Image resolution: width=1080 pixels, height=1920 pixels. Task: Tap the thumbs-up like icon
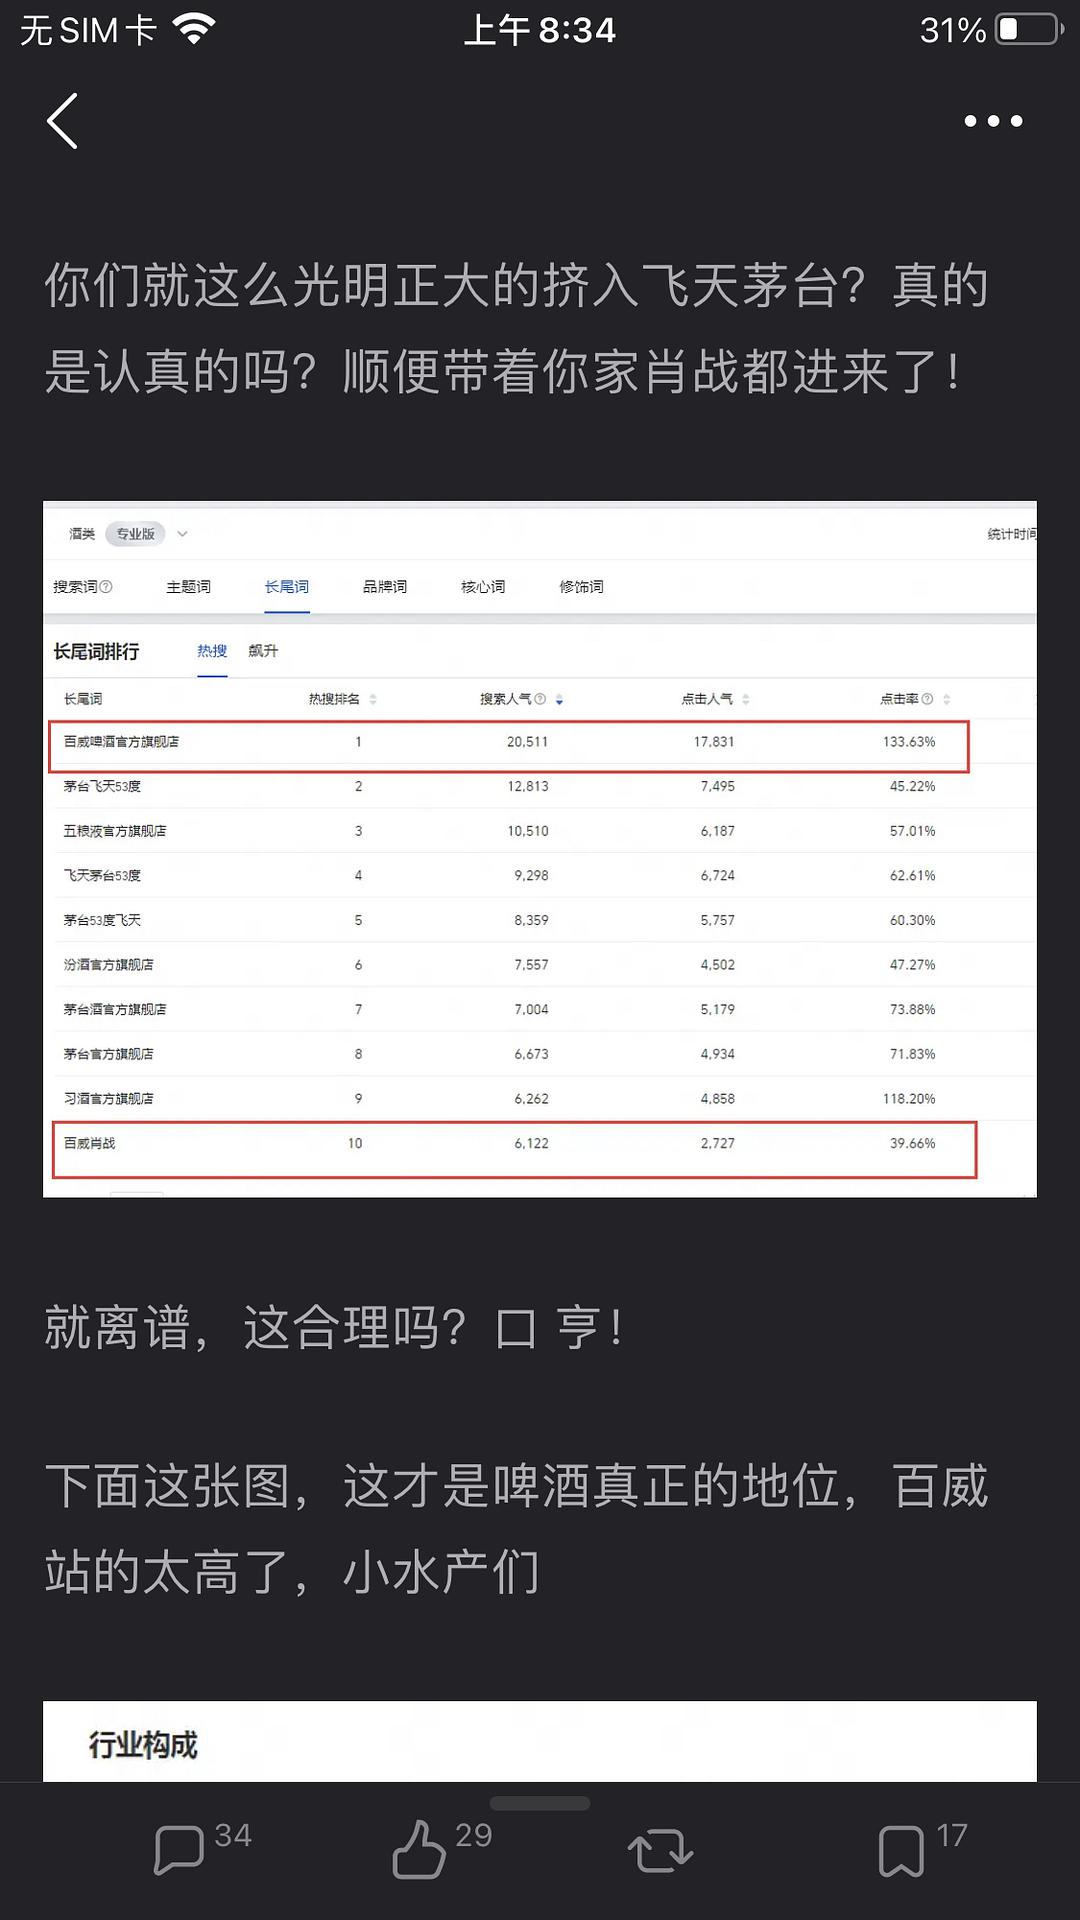coord(418,1849)
